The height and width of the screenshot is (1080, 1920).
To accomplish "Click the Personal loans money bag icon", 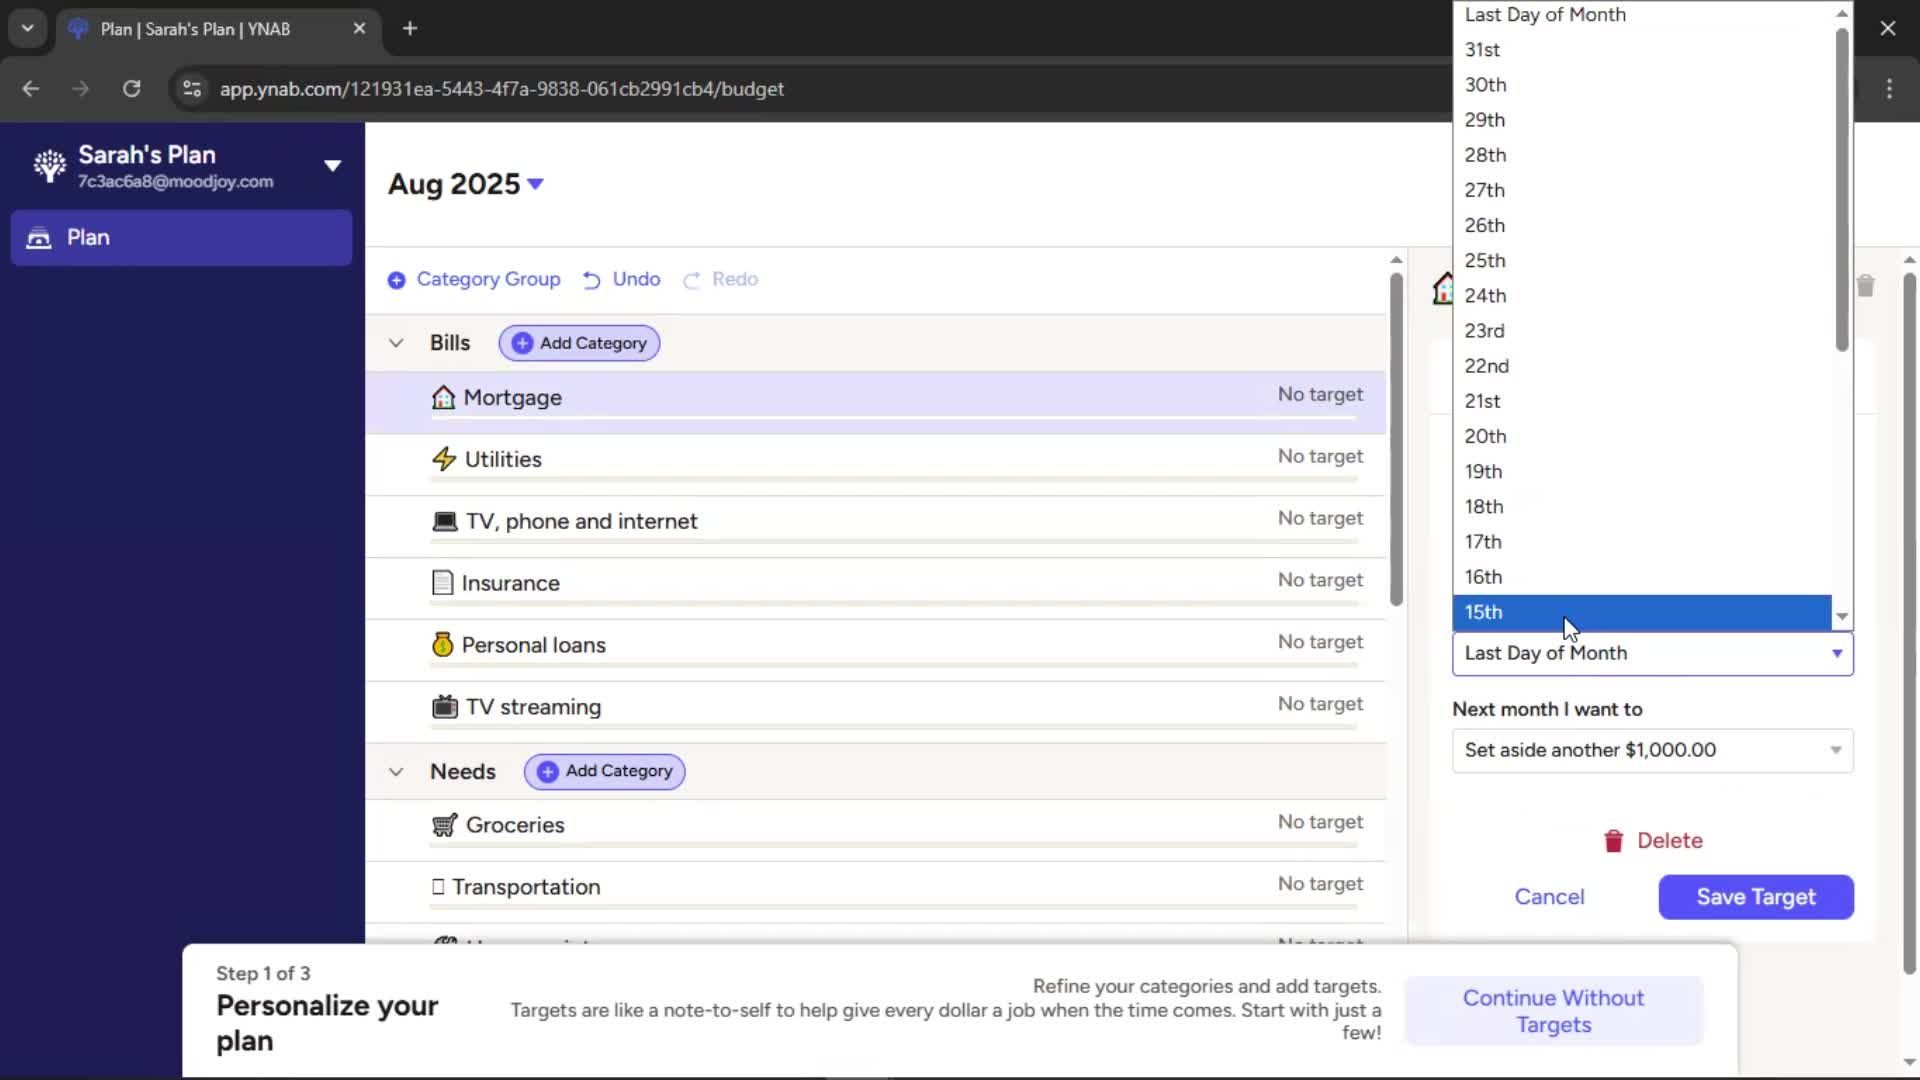I will (x=442, y=645).
